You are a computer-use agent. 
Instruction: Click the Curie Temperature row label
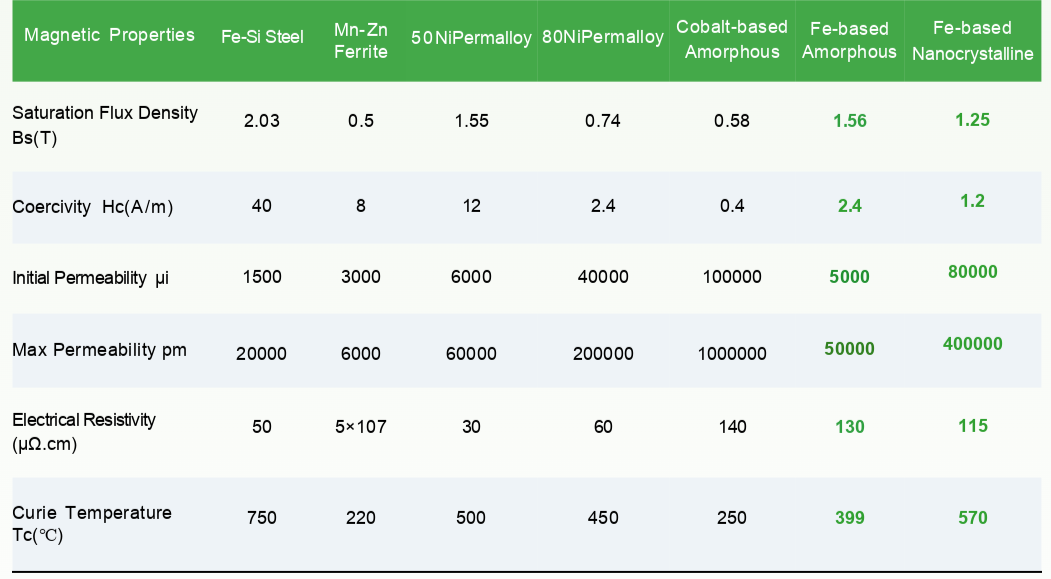pyautogui.click(x=92, y=523)
